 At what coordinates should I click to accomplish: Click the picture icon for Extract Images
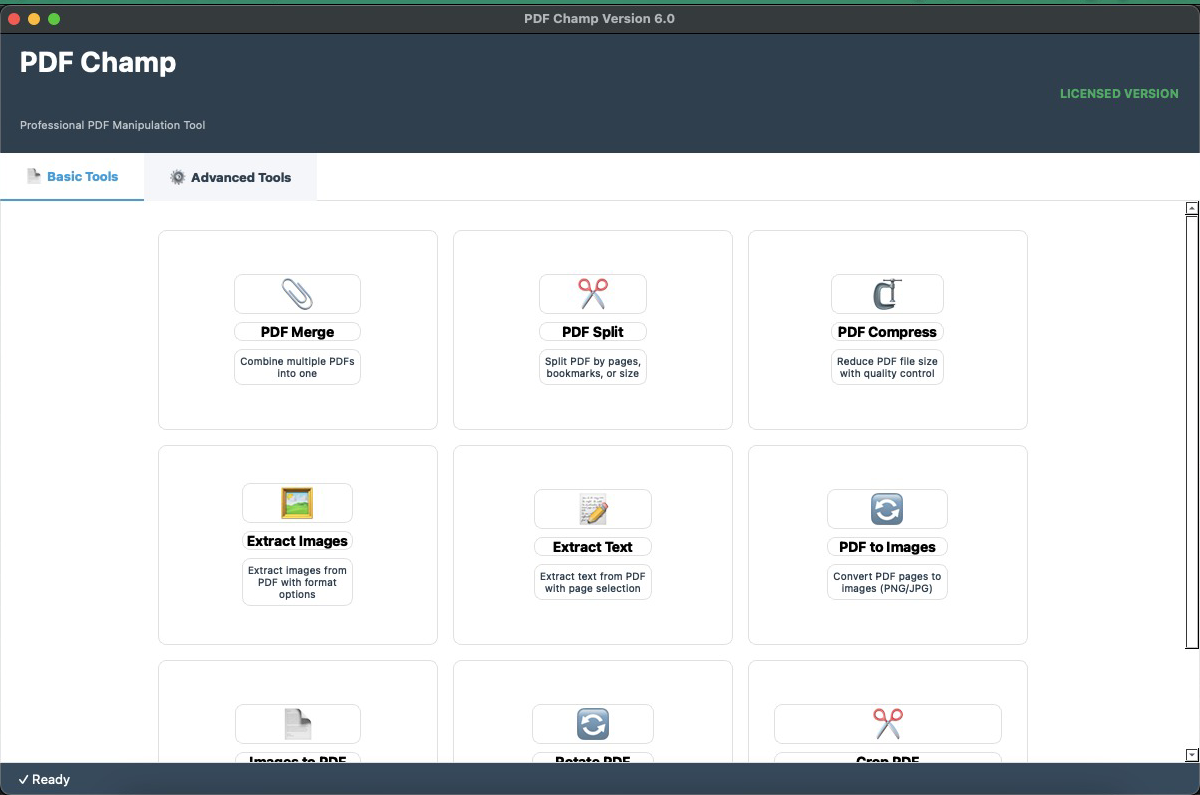click(x=297, y=502)
